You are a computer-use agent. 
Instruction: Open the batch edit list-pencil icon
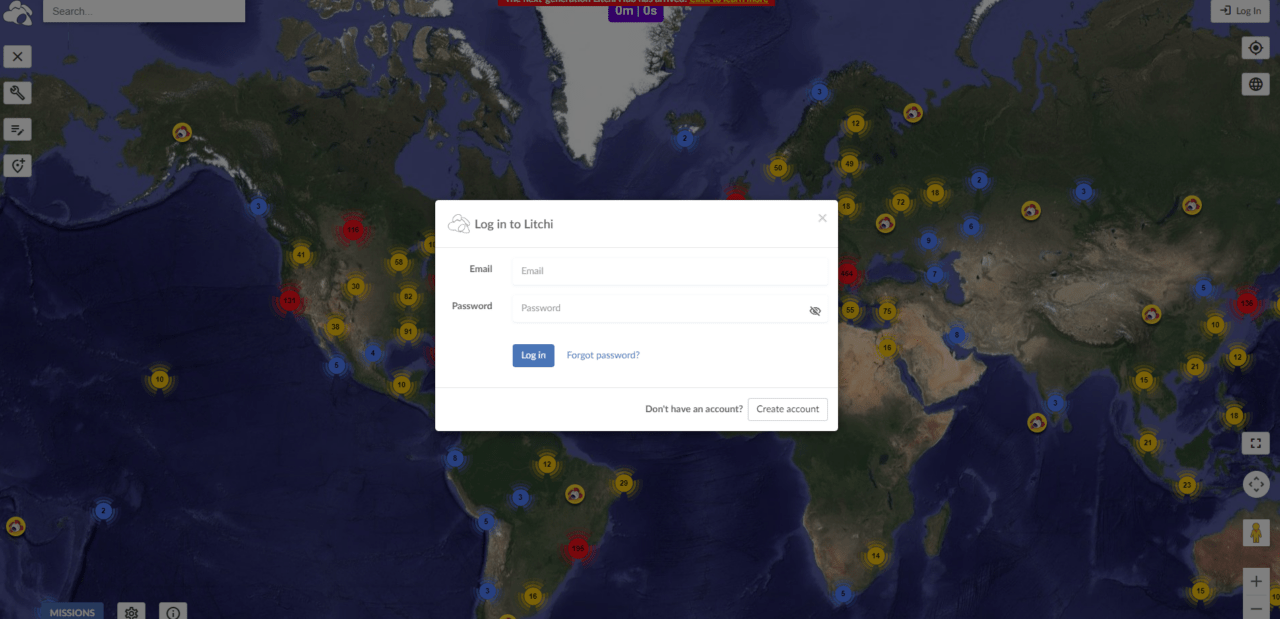[x=17, y=129]
